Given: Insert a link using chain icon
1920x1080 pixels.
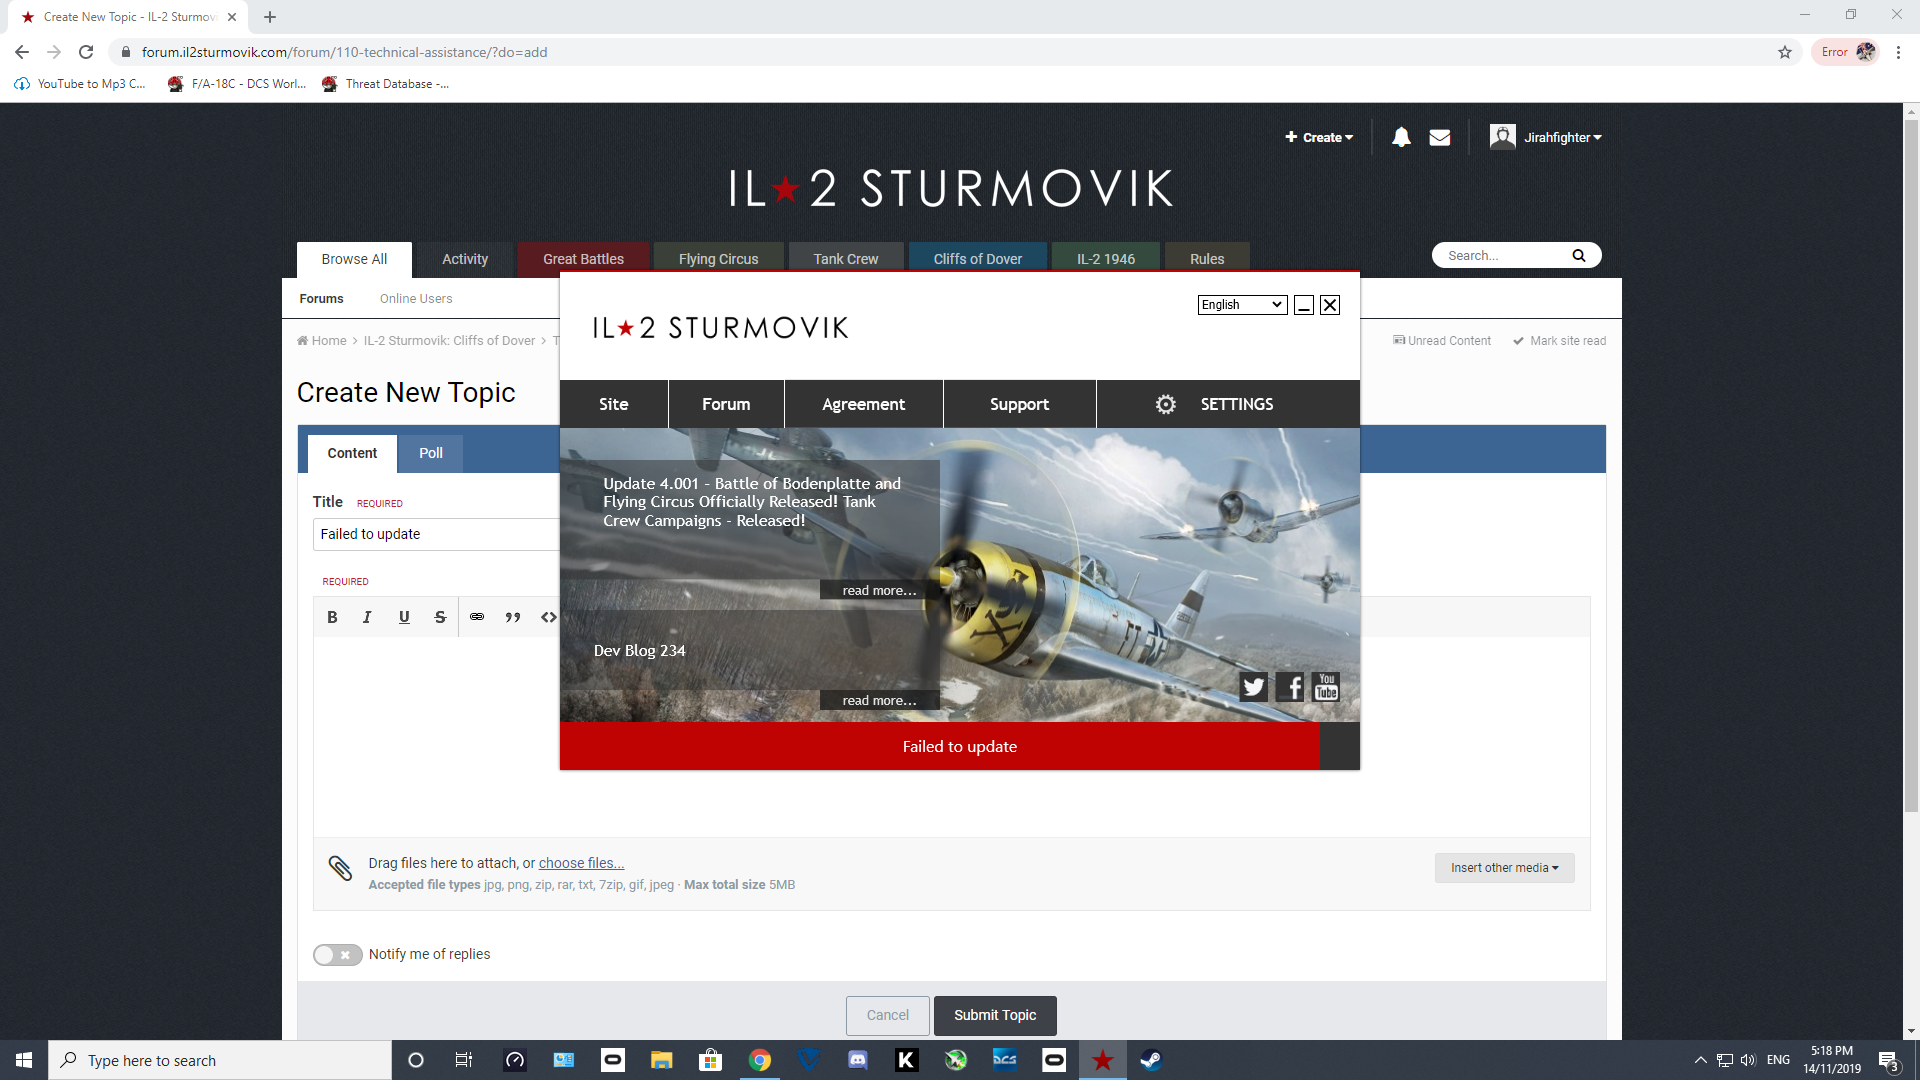Looking at the screenshot, I should click(x=477, y=617).
